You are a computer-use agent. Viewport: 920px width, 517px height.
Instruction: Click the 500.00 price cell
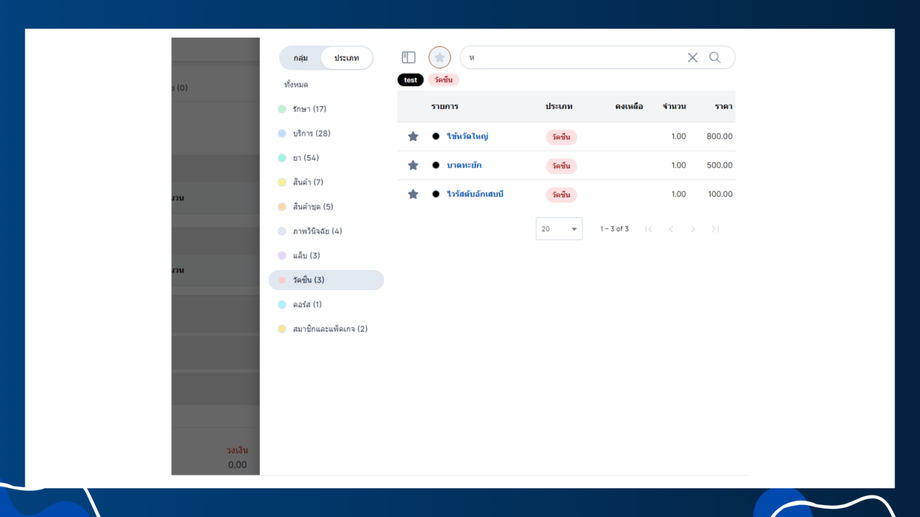click(719, 165)
